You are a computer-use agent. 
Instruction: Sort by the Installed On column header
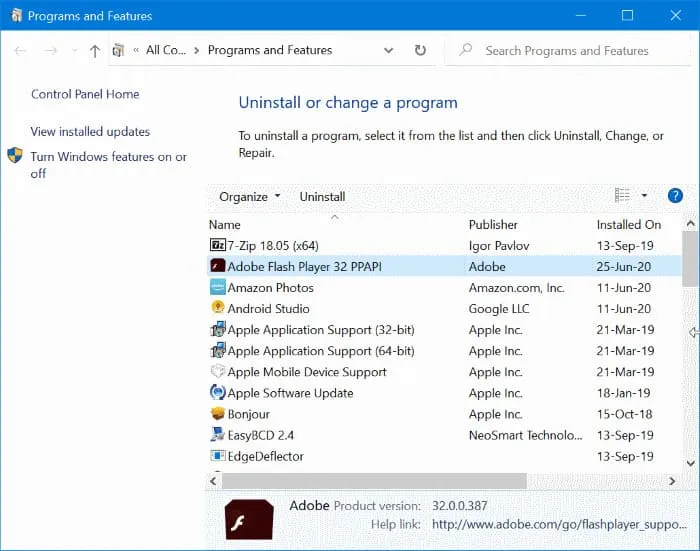[x=629, y=225]
